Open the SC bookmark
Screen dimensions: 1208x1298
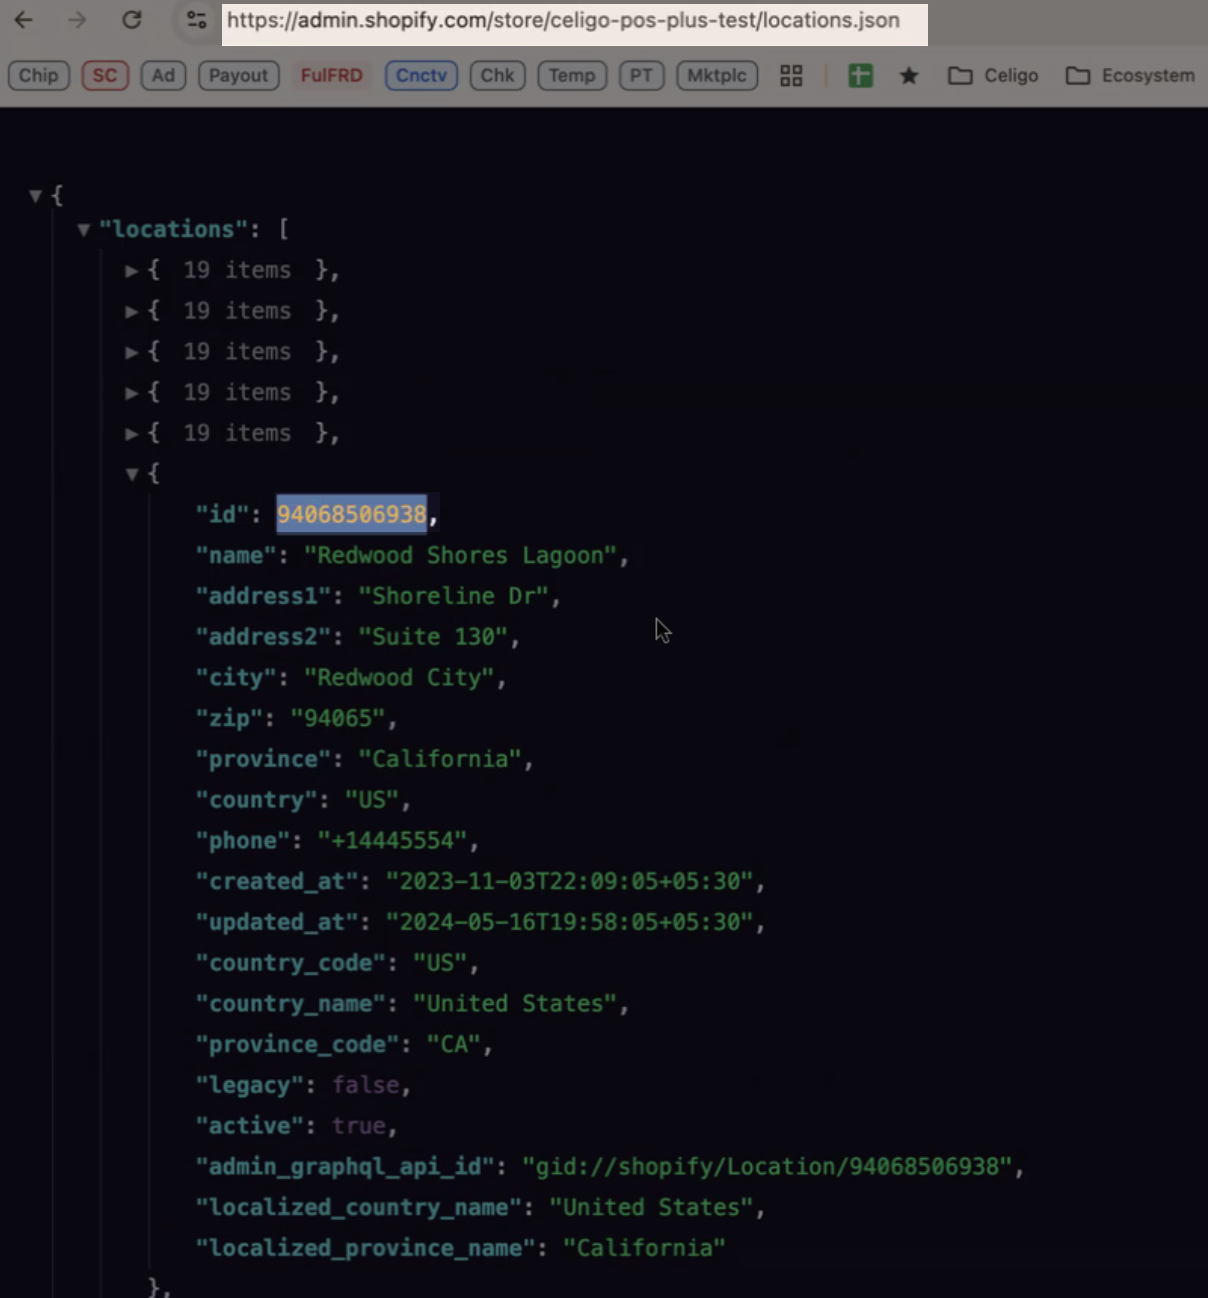pyautogui.click(x=105, y=76)
